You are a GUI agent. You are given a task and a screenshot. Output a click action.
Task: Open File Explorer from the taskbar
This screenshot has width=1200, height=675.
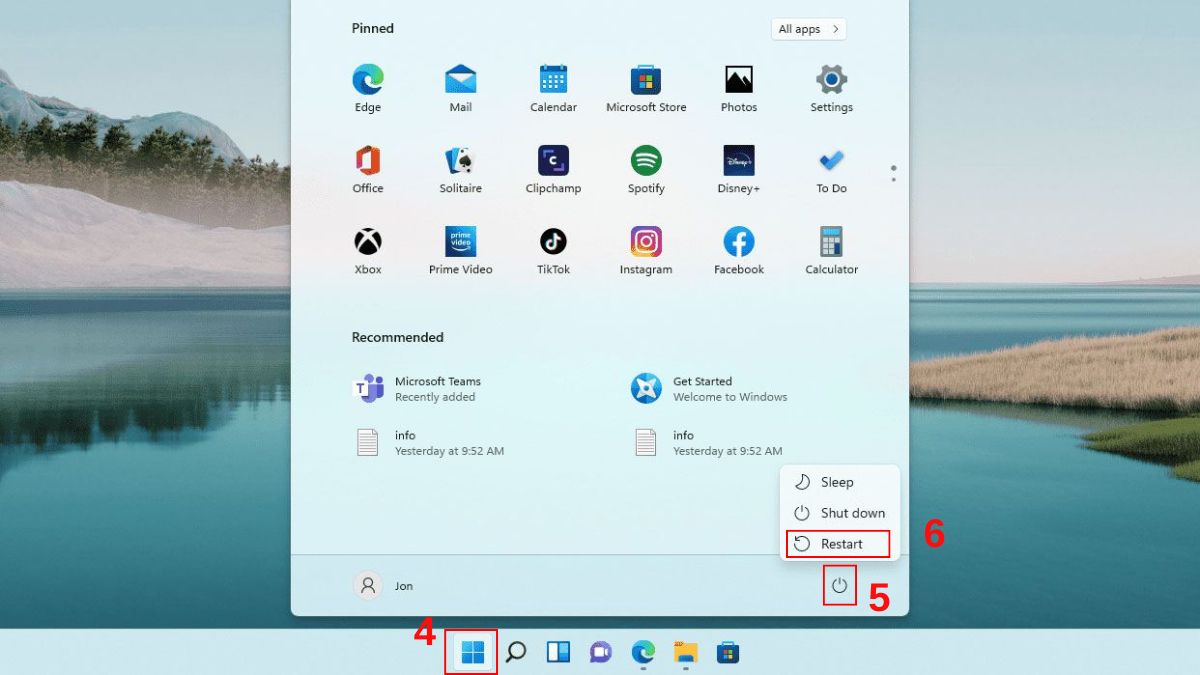coord(685,653)
